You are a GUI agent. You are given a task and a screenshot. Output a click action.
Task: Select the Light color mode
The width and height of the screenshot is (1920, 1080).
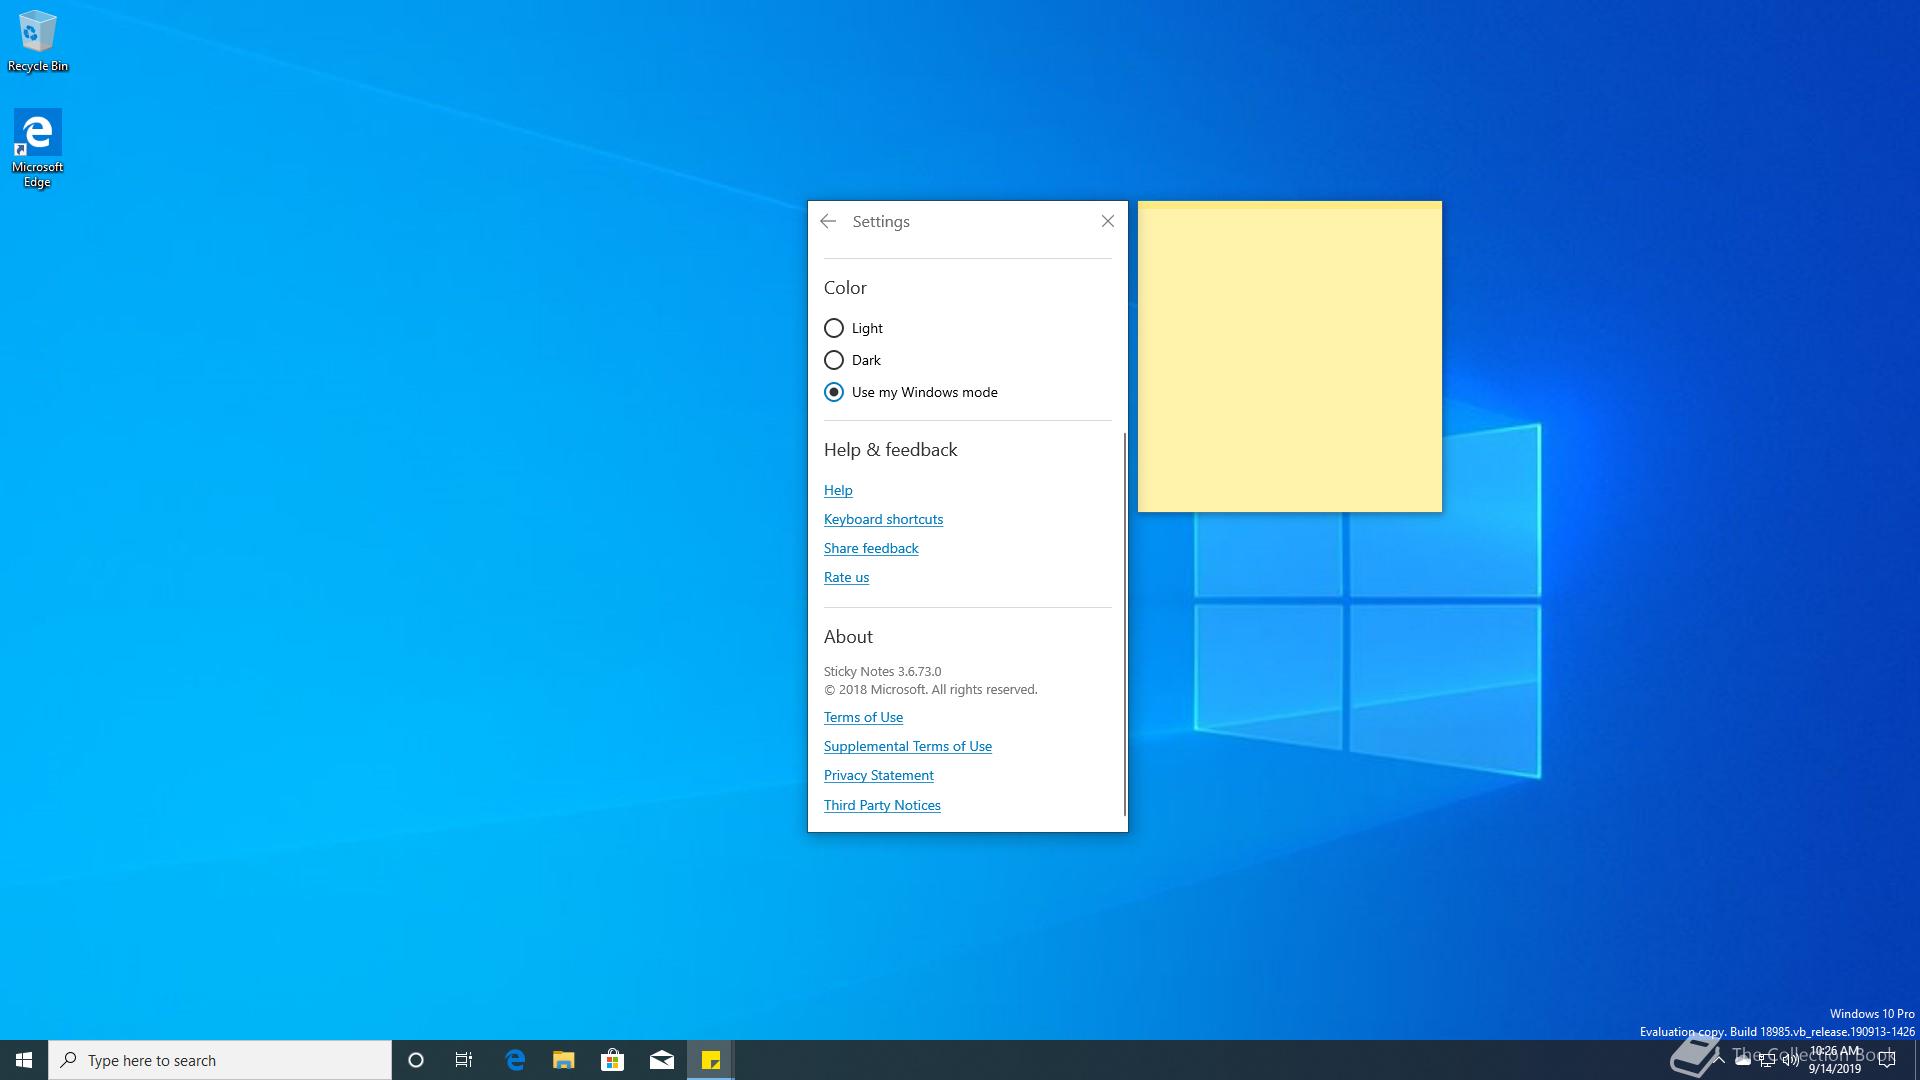coord(854,328)
